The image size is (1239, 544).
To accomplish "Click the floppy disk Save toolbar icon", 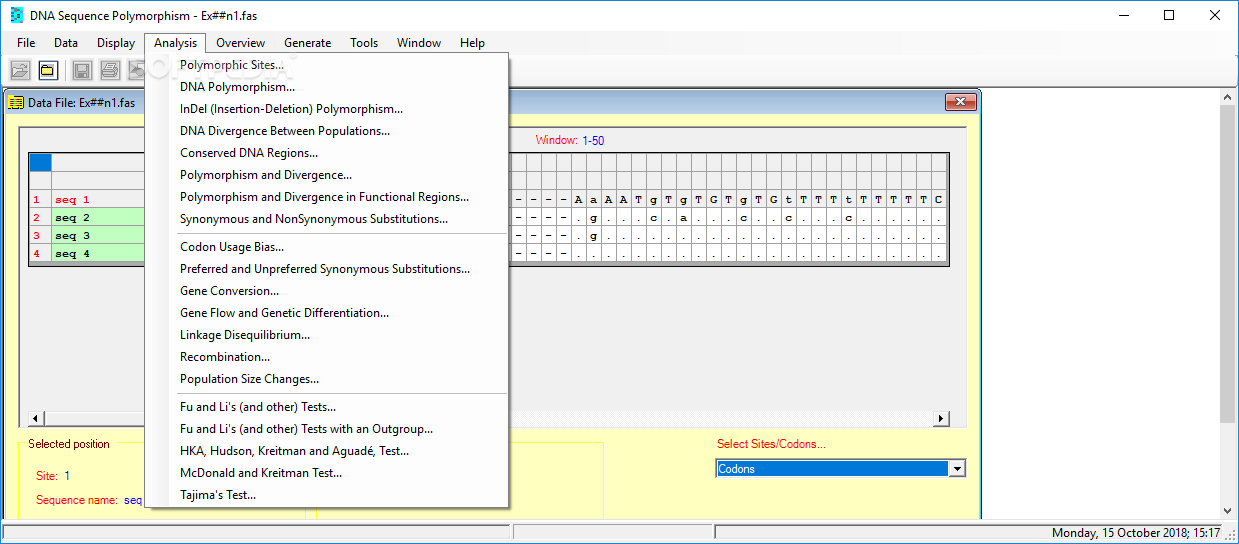I will pos(82,70).
